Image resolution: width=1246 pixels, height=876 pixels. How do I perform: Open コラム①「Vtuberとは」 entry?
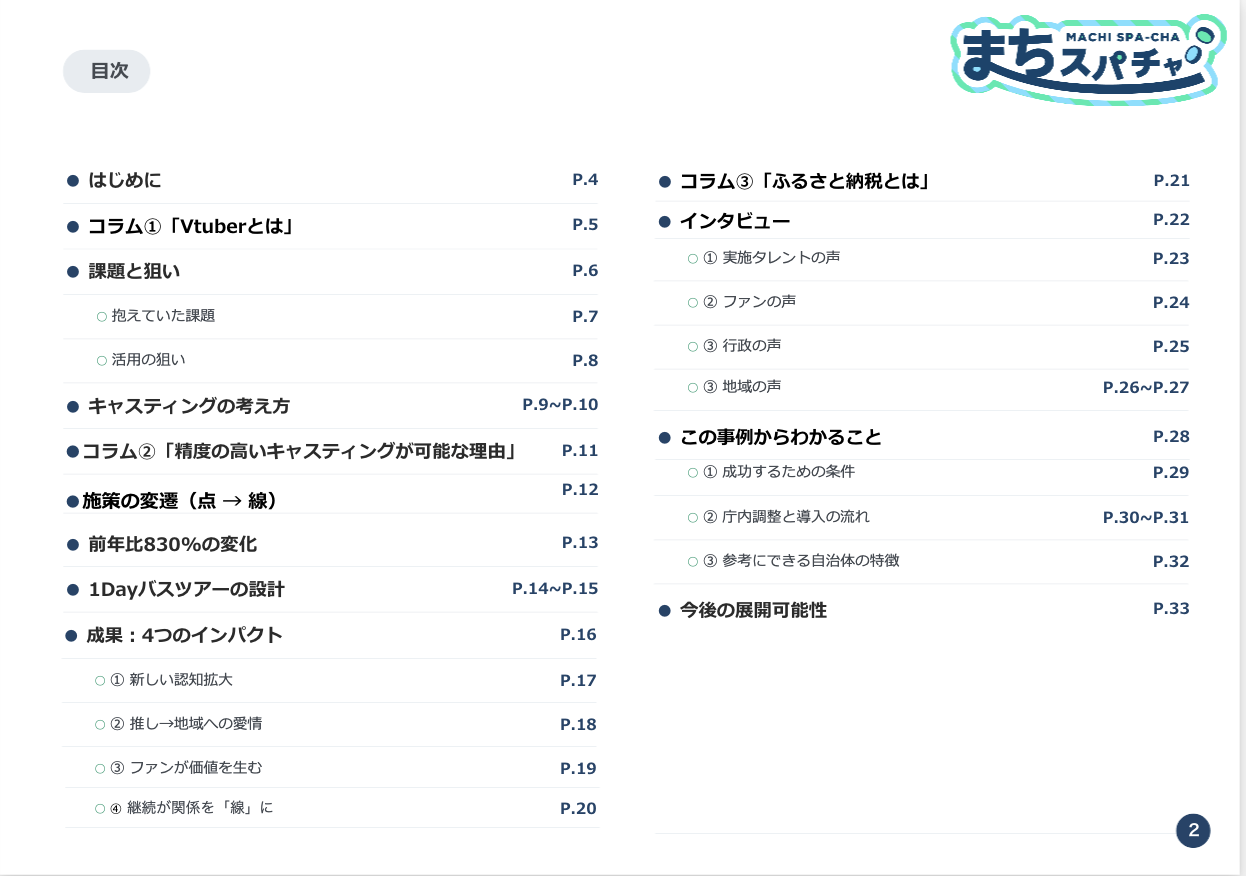[191, 227]
